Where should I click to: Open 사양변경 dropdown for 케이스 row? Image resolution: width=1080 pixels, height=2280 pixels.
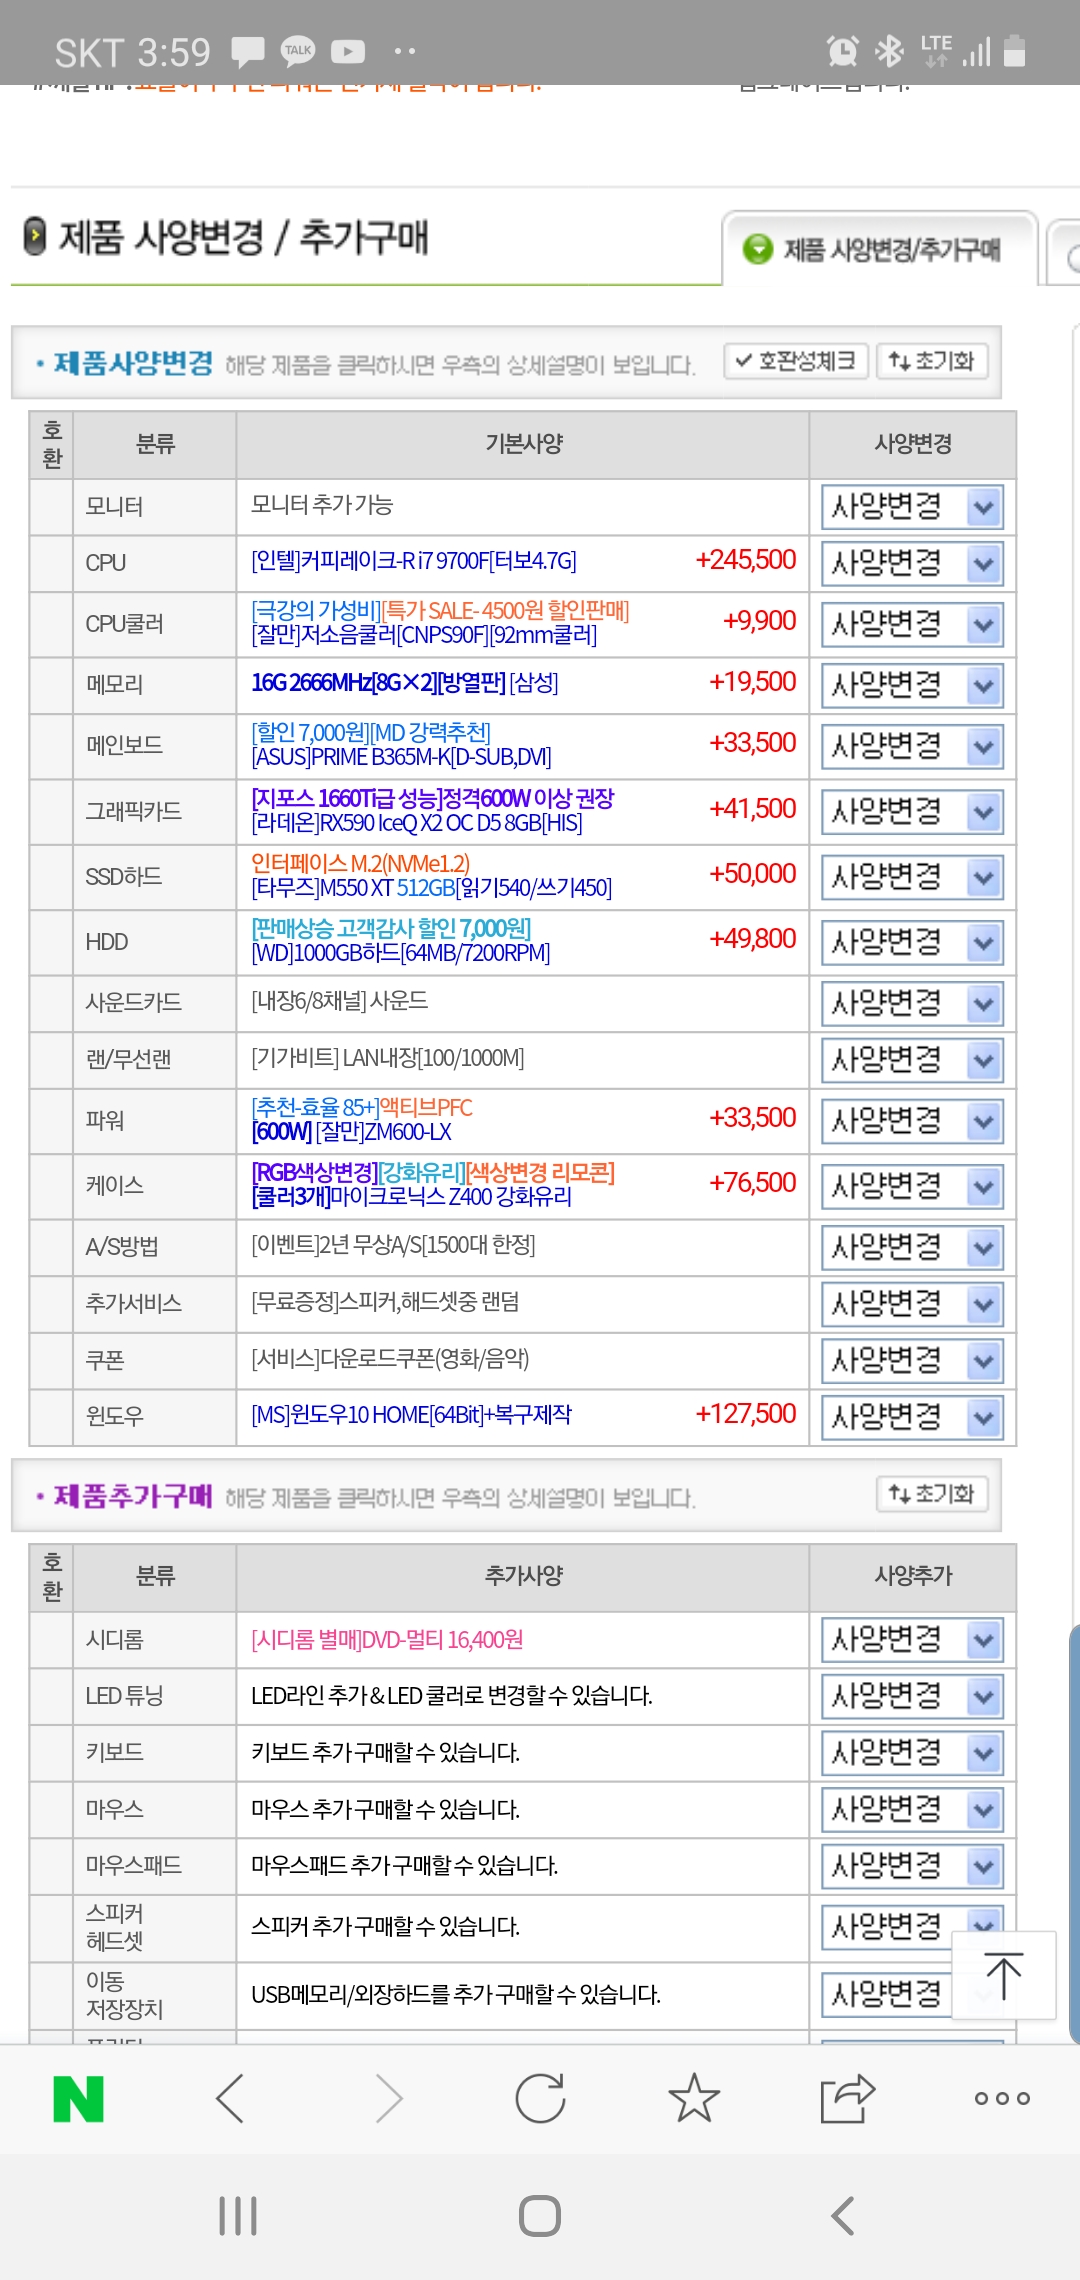pyautogui.click(x=912, y=1186)
